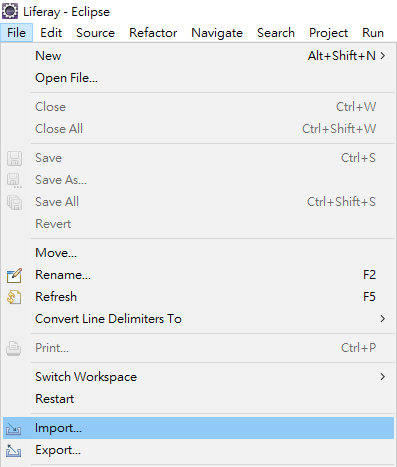Click the Import icon in menu
Image resolution: width=397 pixels, height=467 pixels.
[x=14, y=428]
